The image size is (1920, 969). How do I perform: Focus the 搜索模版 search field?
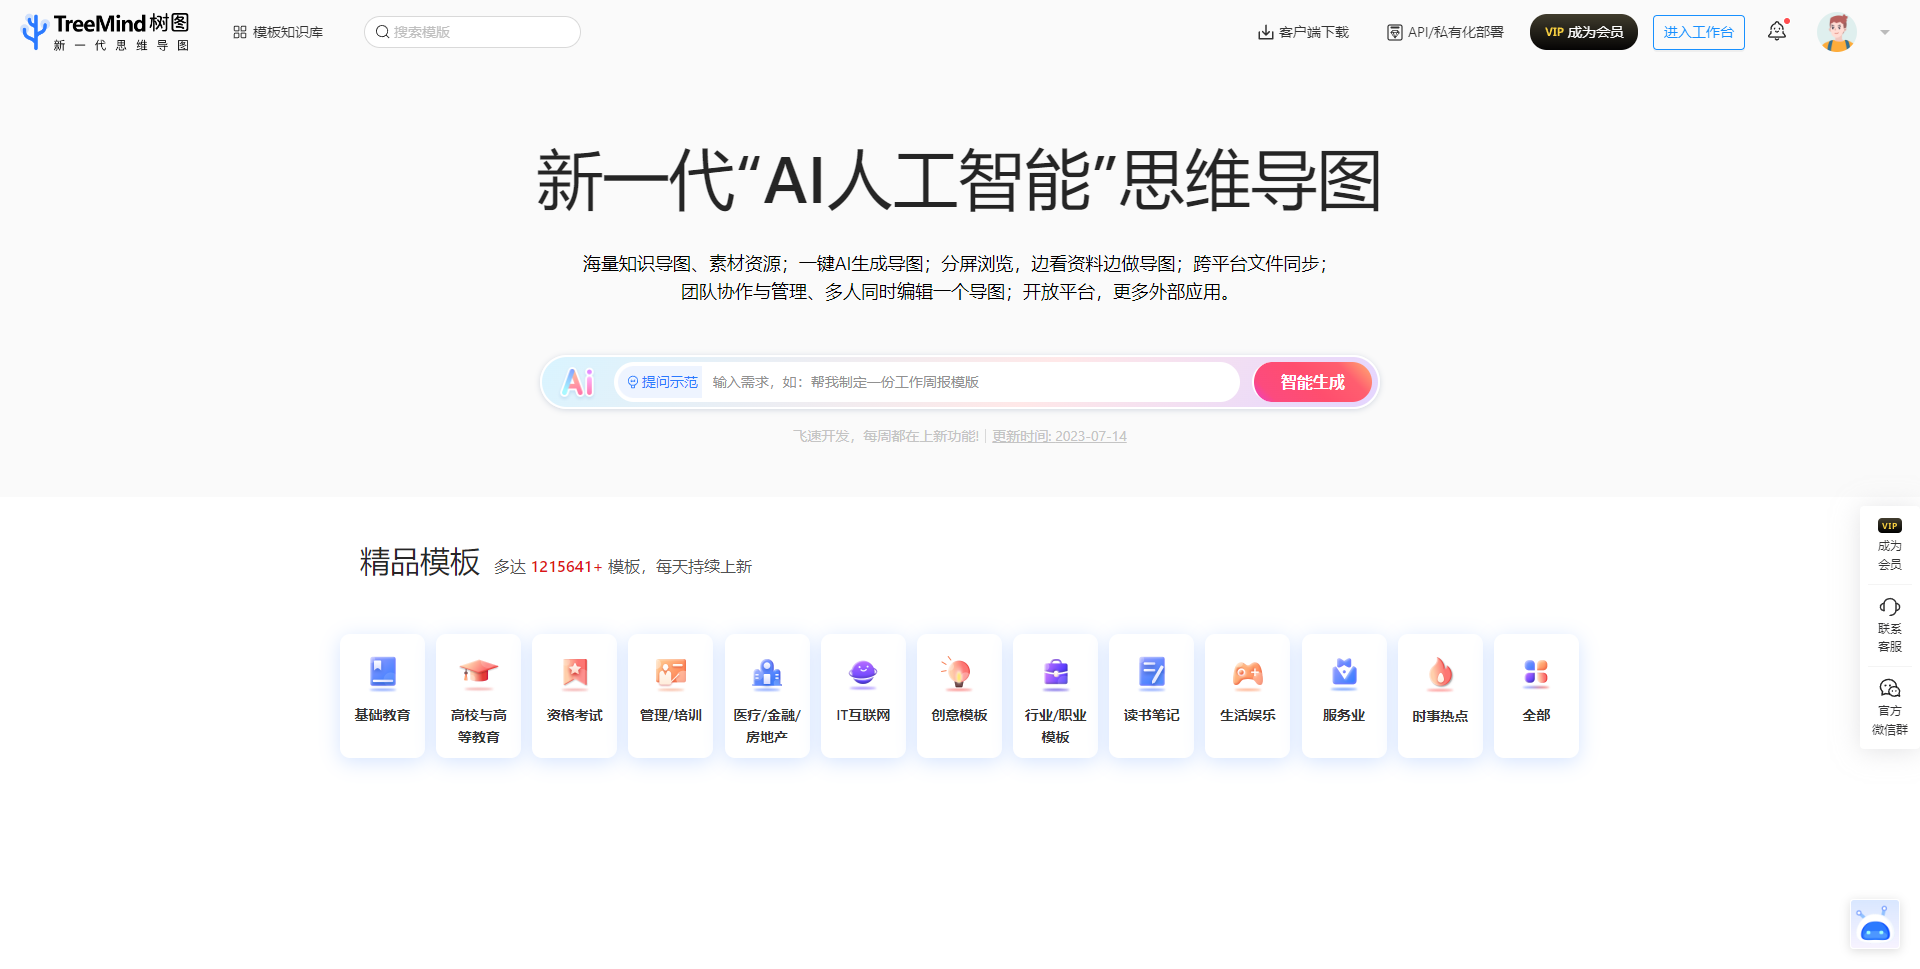click(480, 32)
